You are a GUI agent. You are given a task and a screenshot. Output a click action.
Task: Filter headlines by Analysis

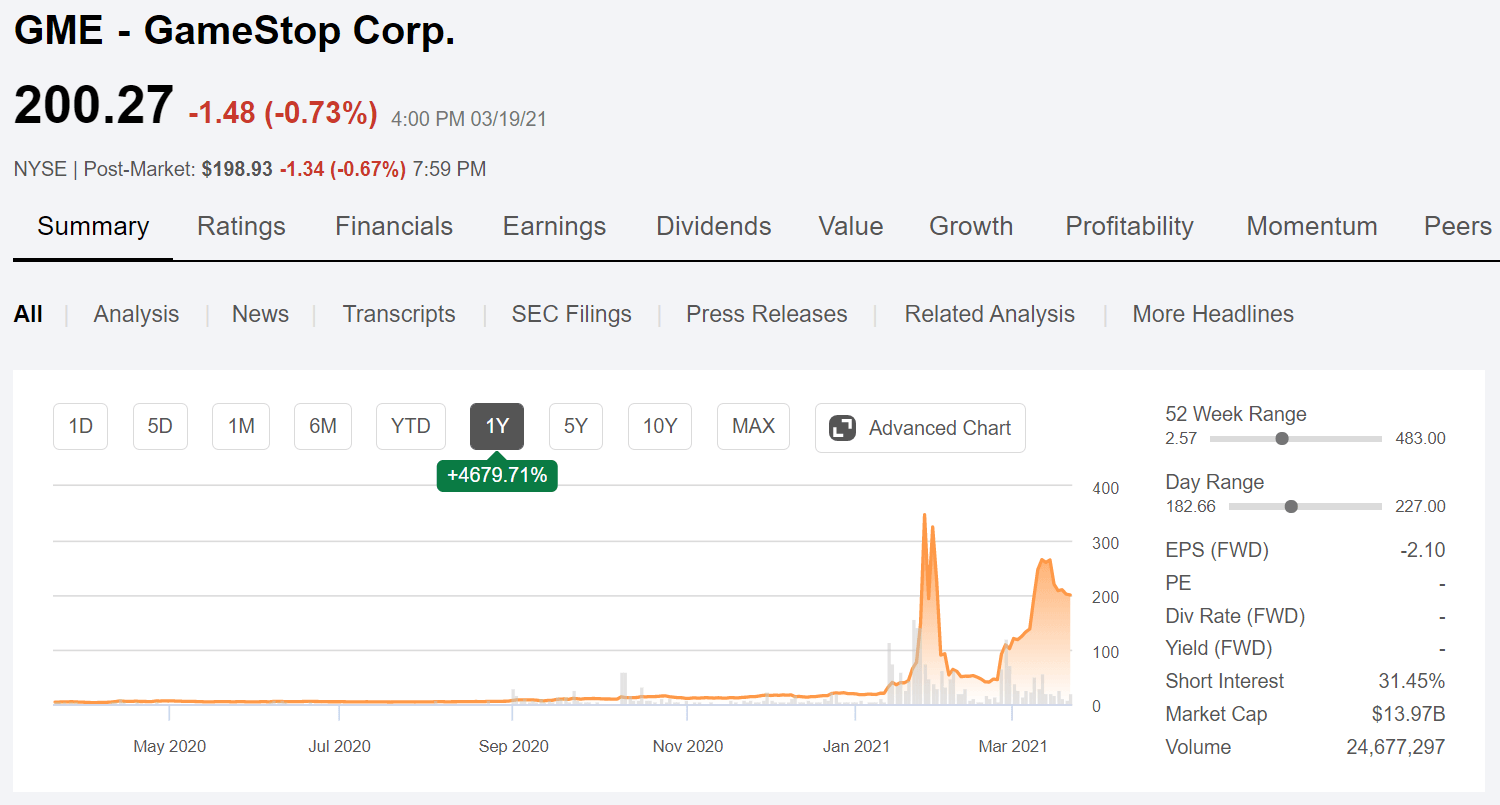point(136,314)
